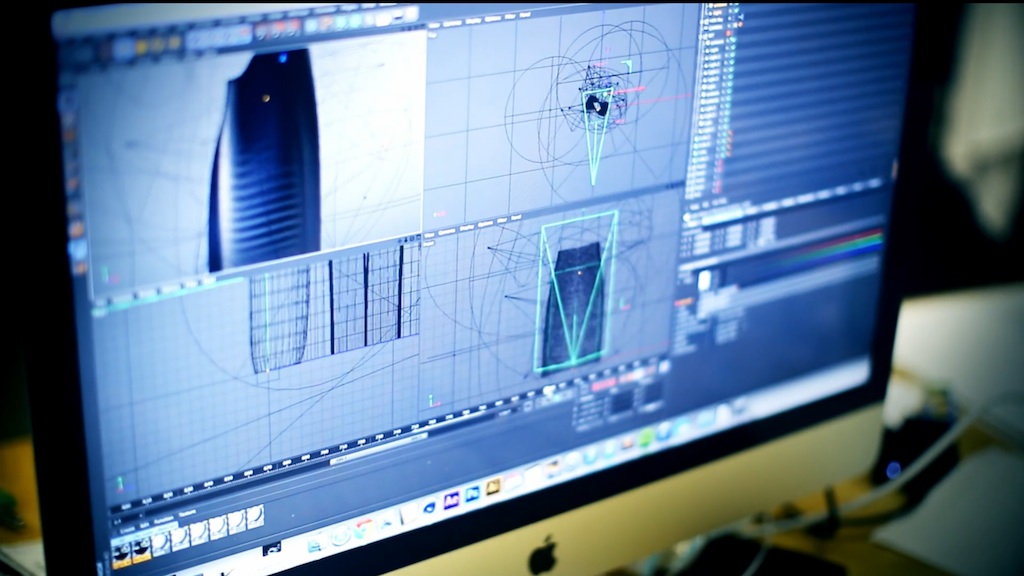Click the Chrome icon in the Dock
1024x576 pixels.
tap(362, 527)
